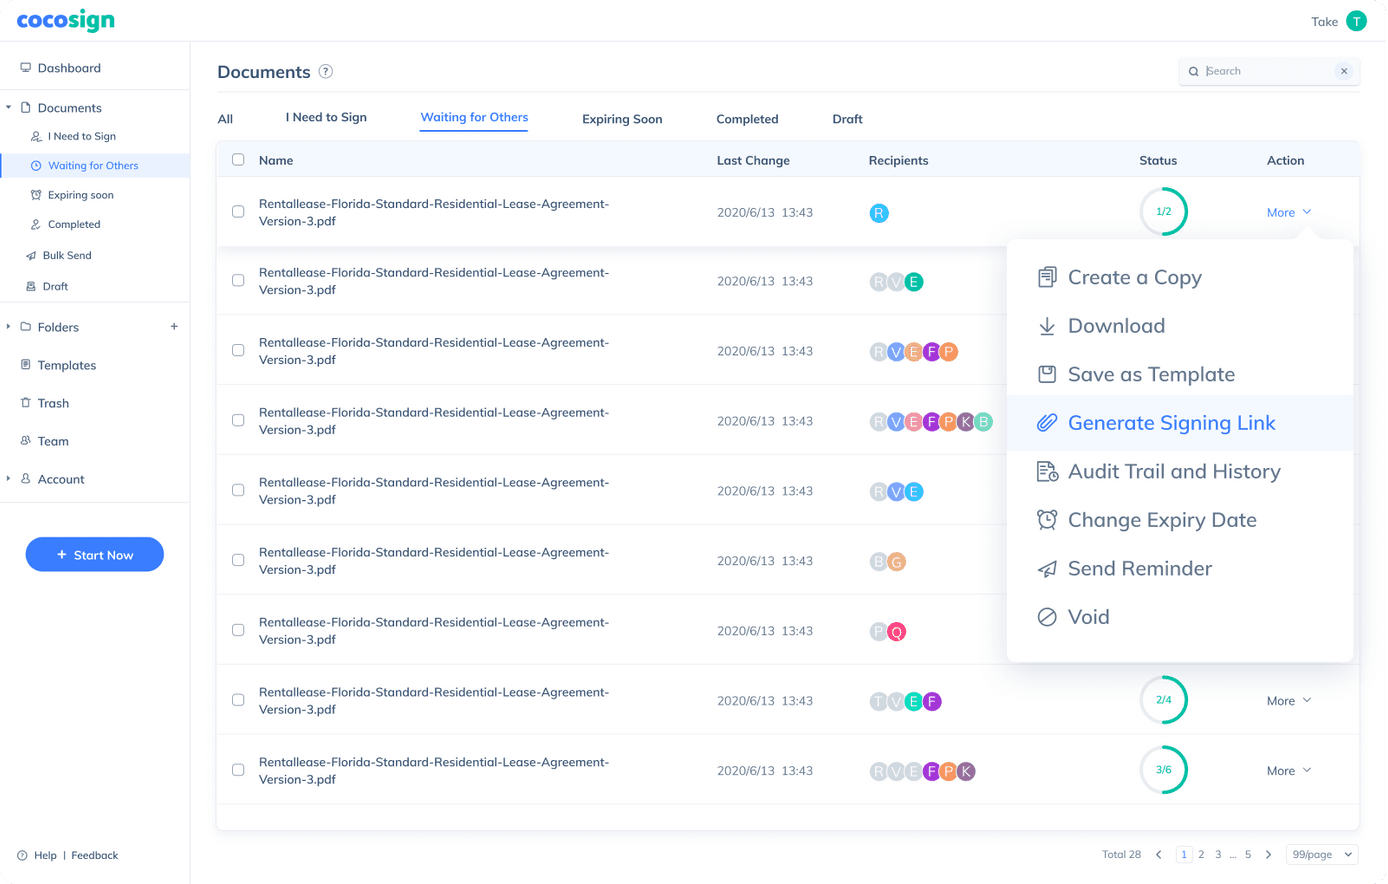The width and height of the screenshot is (1388, 884).
Task: Toggle the select-all checkbox in Name header
Action: tap(238, 160)
